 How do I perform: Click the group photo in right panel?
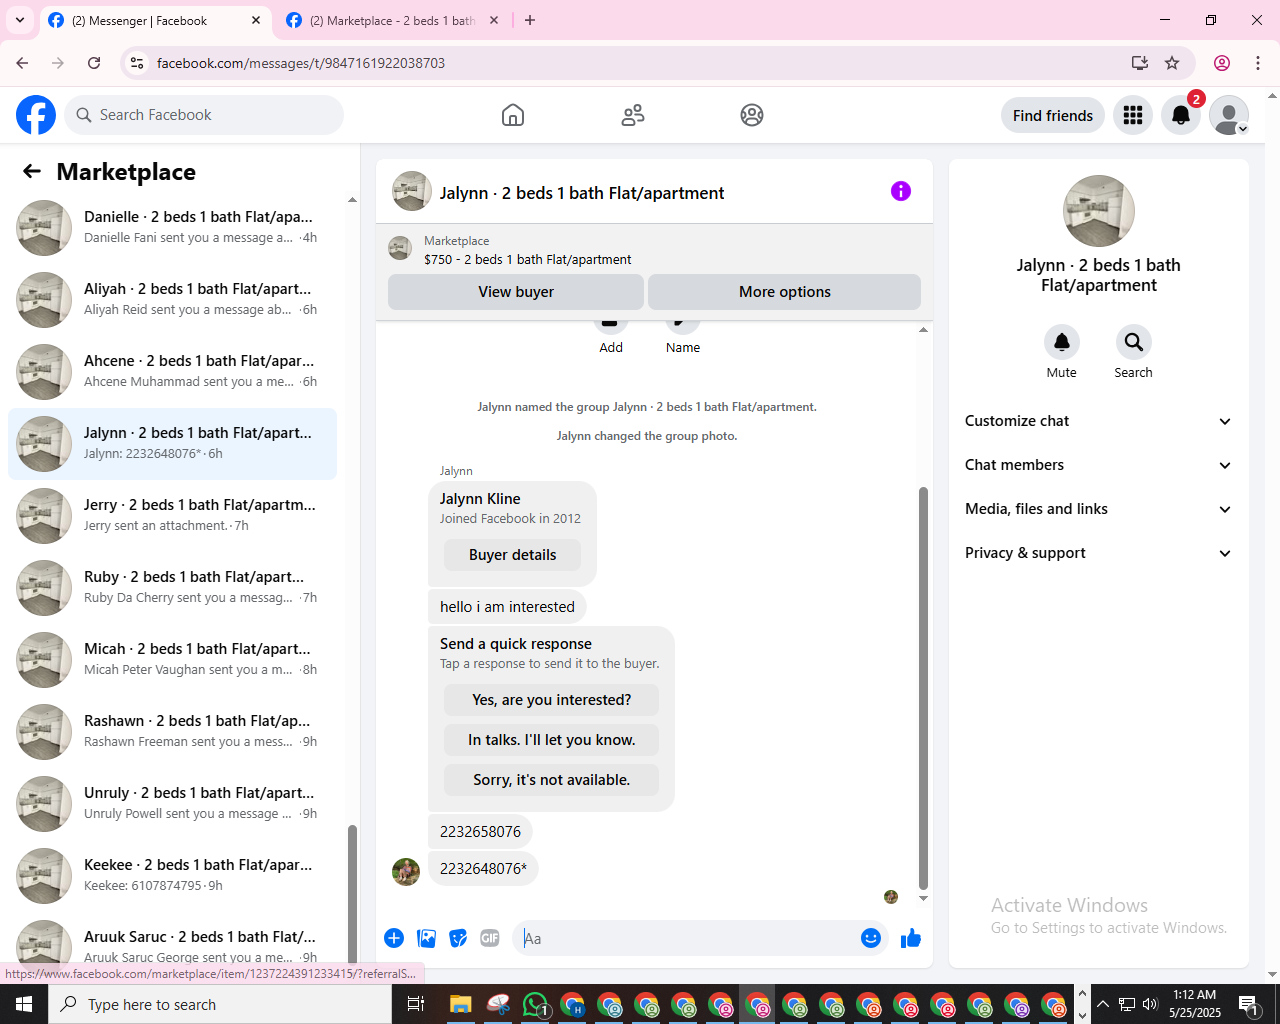1099,211
